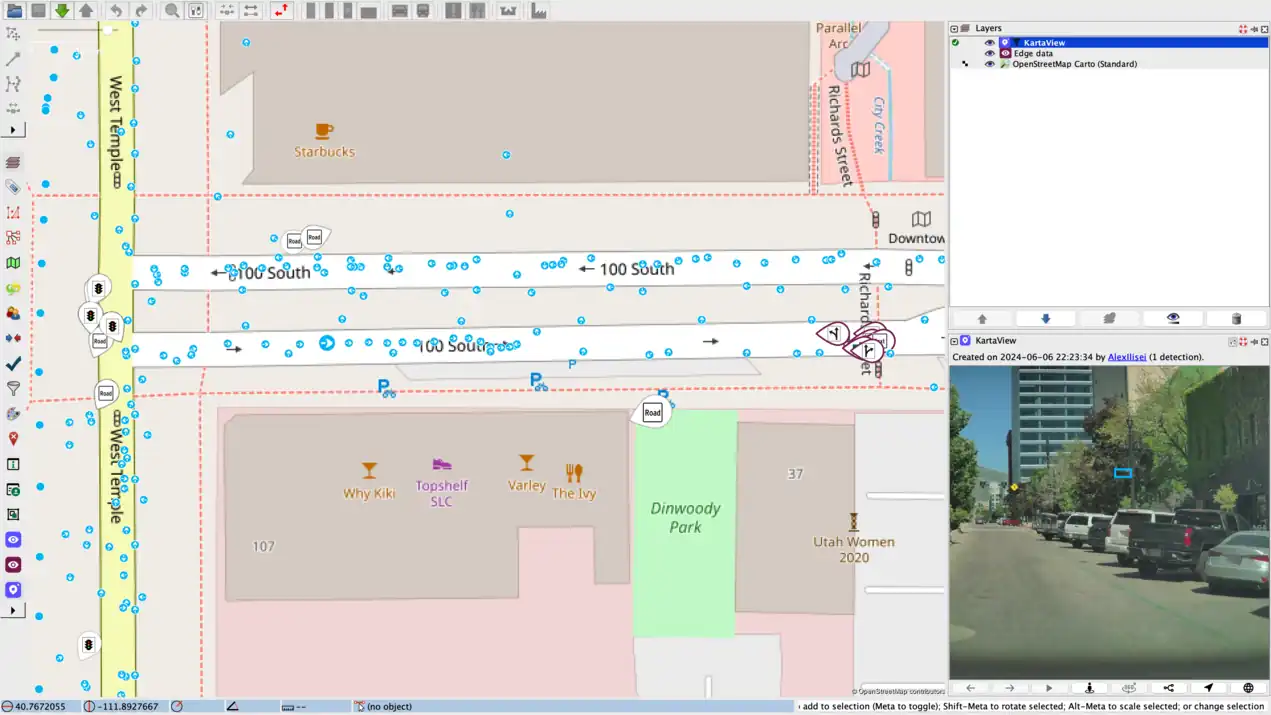The width and height of the screenshot is (1271, 715).
Task: Click the play button under the street photo
Action: [x=1049, y=688]
